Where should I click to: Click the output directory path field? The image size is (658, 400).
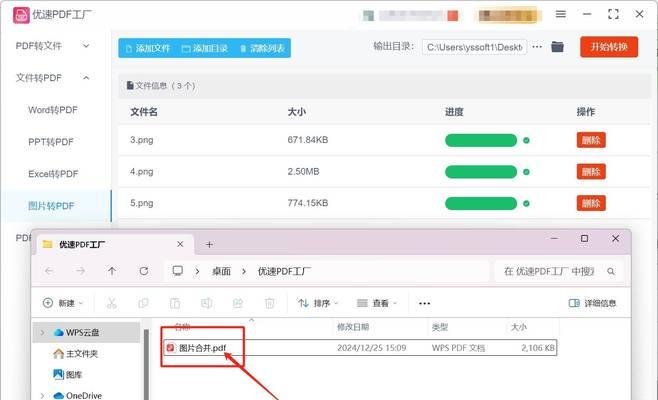(474, 47)
